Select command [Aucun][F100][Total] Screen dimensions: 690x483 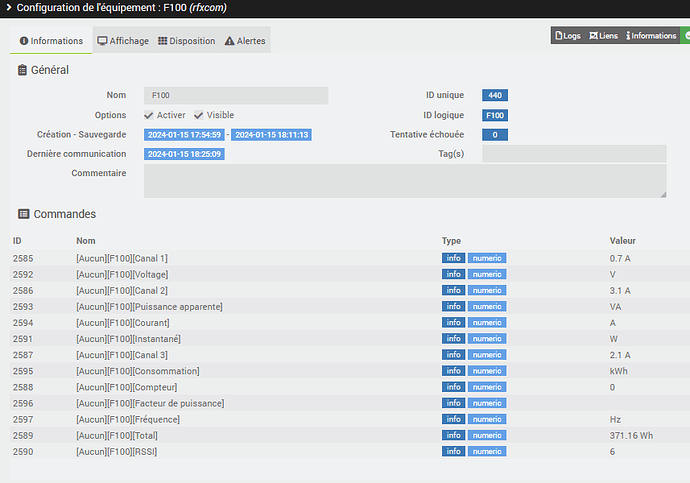[117, 435]
